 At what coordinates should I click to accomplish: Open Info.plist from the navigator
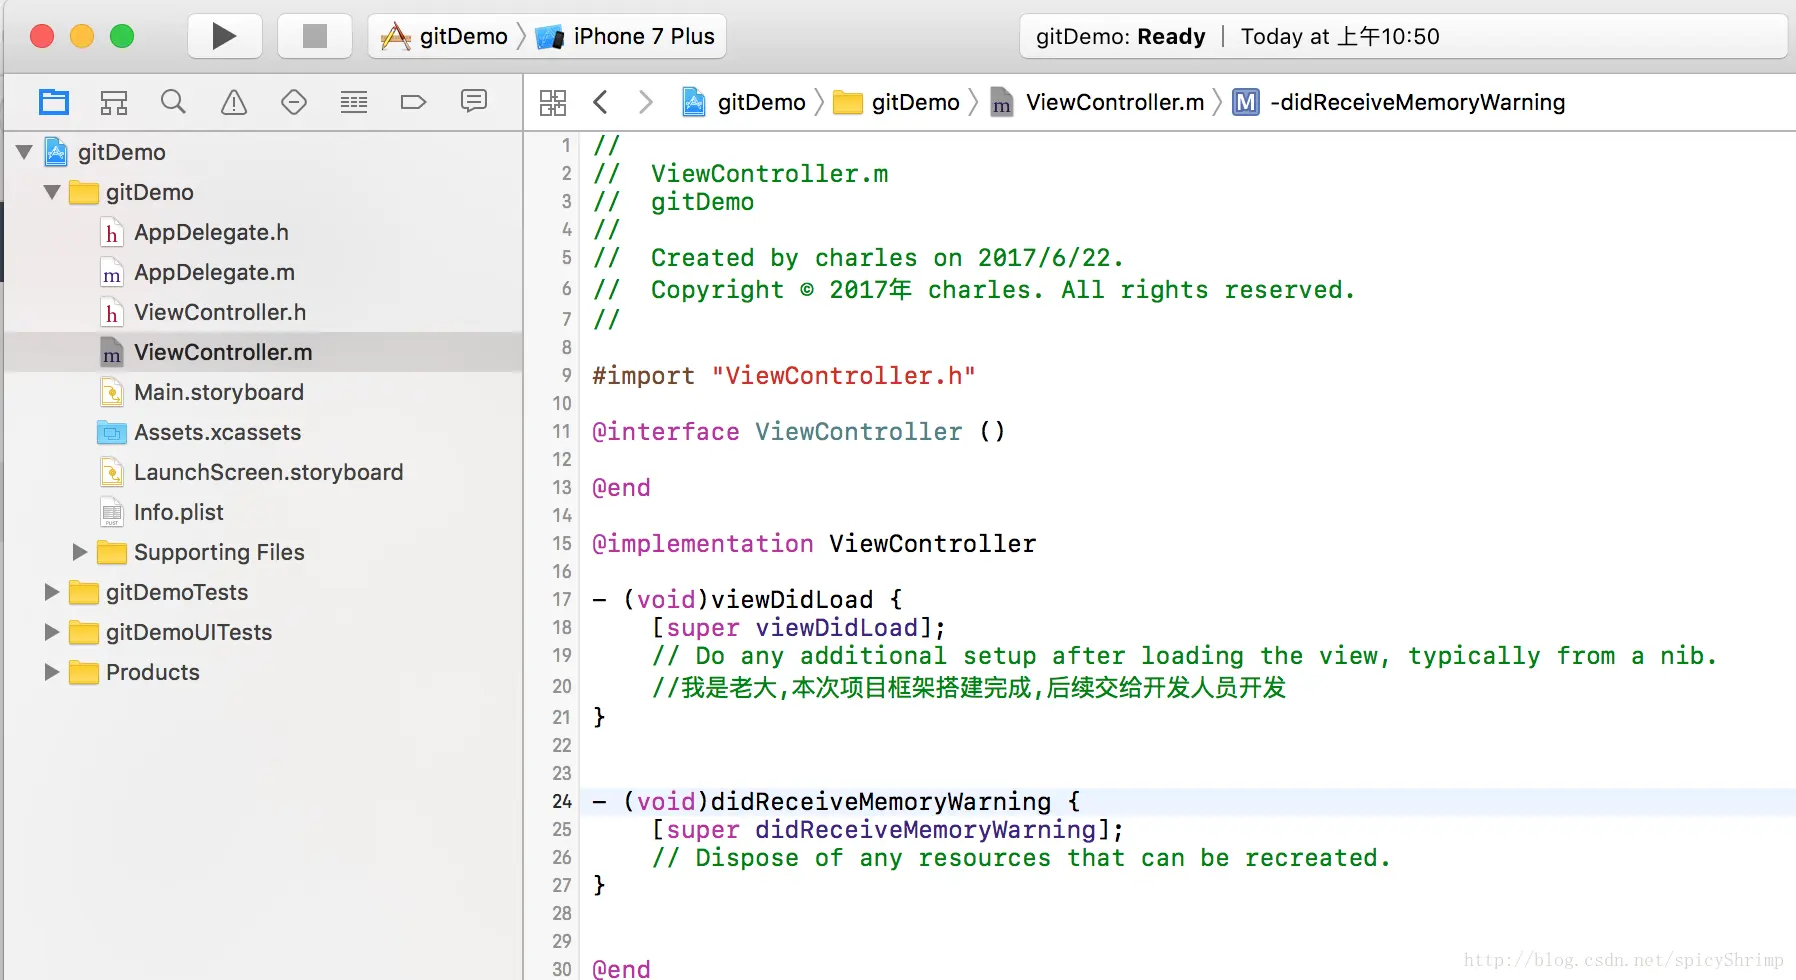[x=178, y=512]
